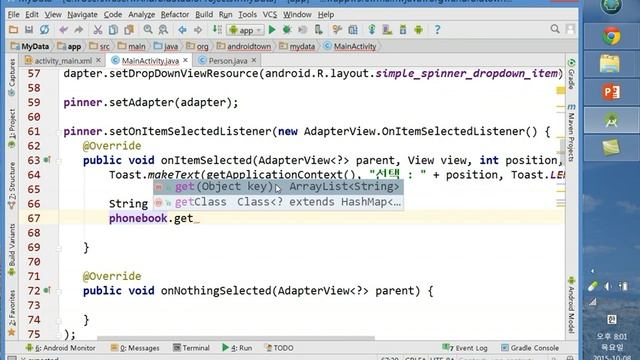Collapse code fold at line 72

58,291
